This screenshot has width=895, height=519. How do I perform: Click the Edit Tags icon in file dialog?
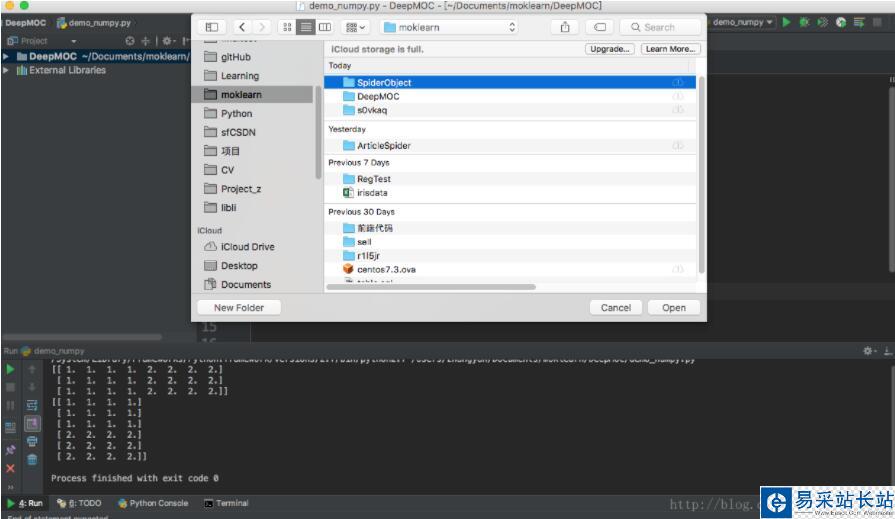(x=600, y=27)
